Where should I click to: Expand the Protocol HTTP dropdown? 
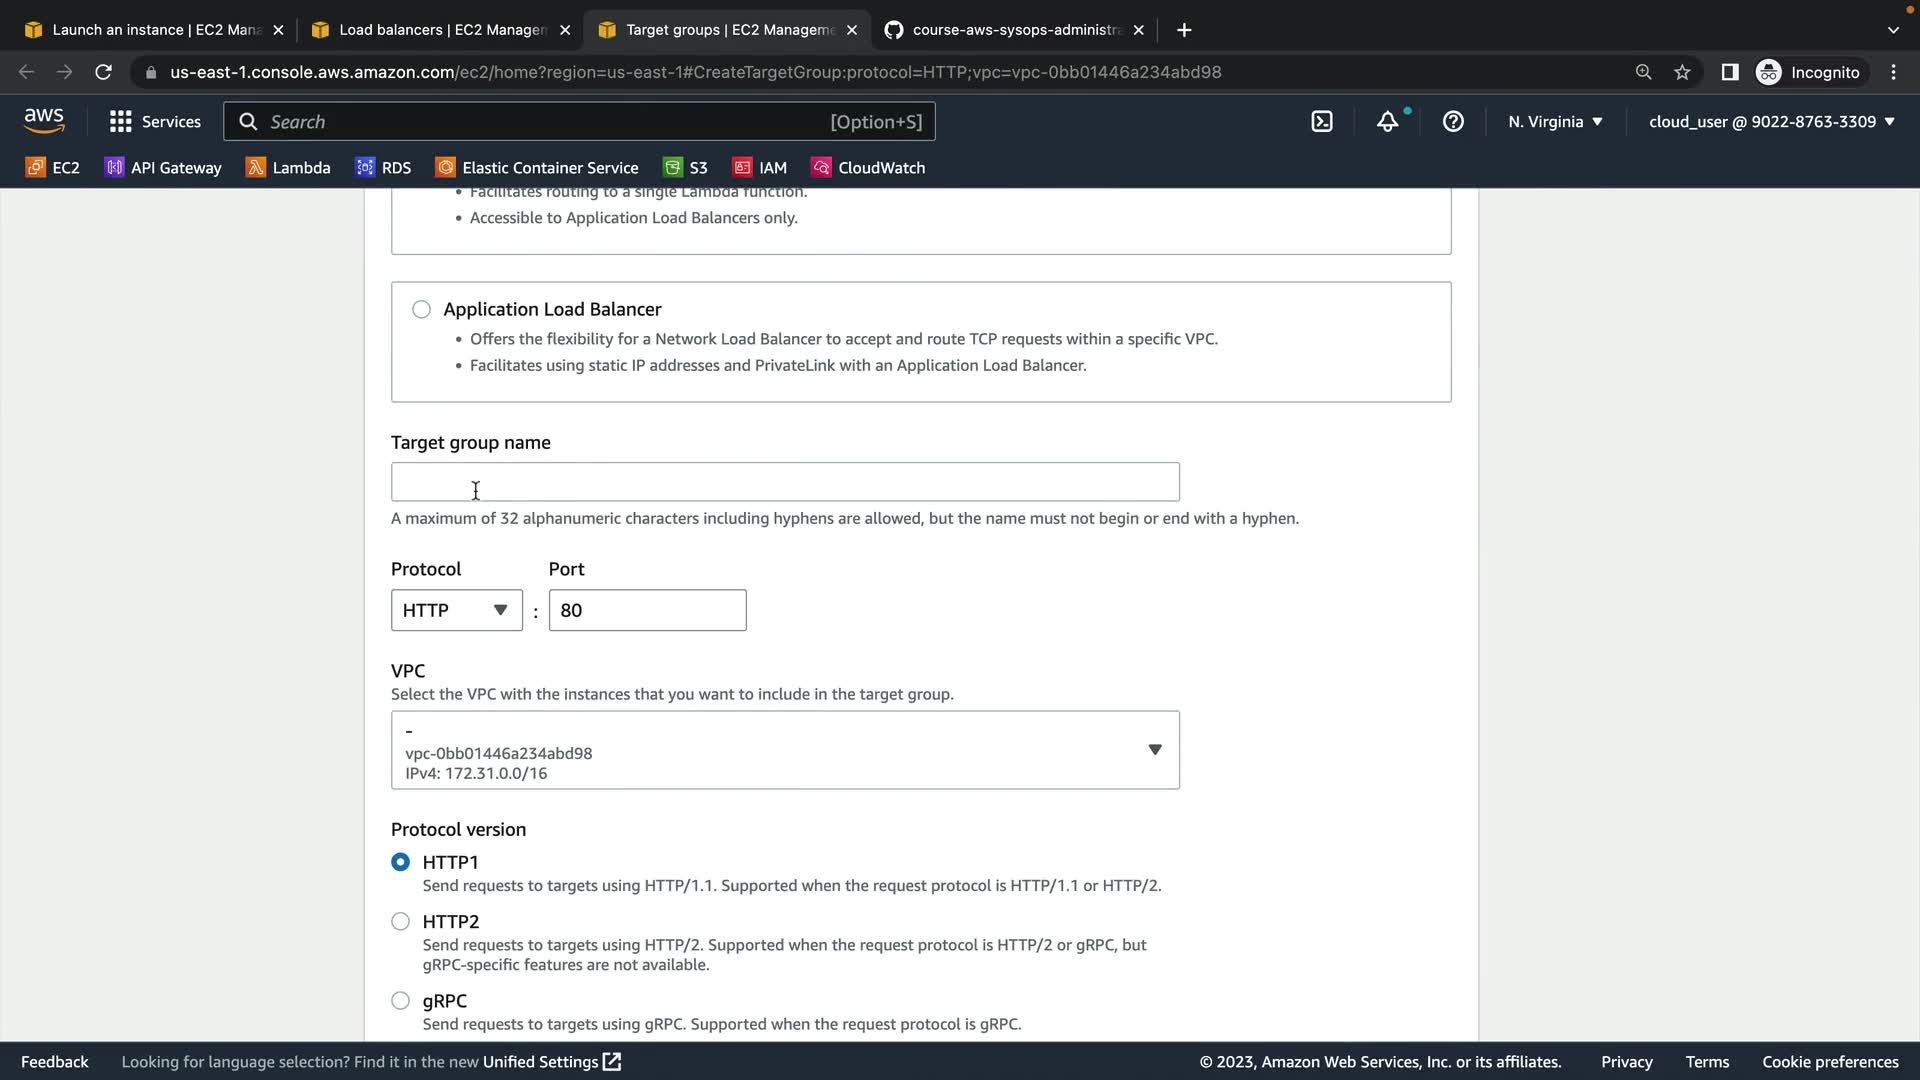tap(456, 611)
